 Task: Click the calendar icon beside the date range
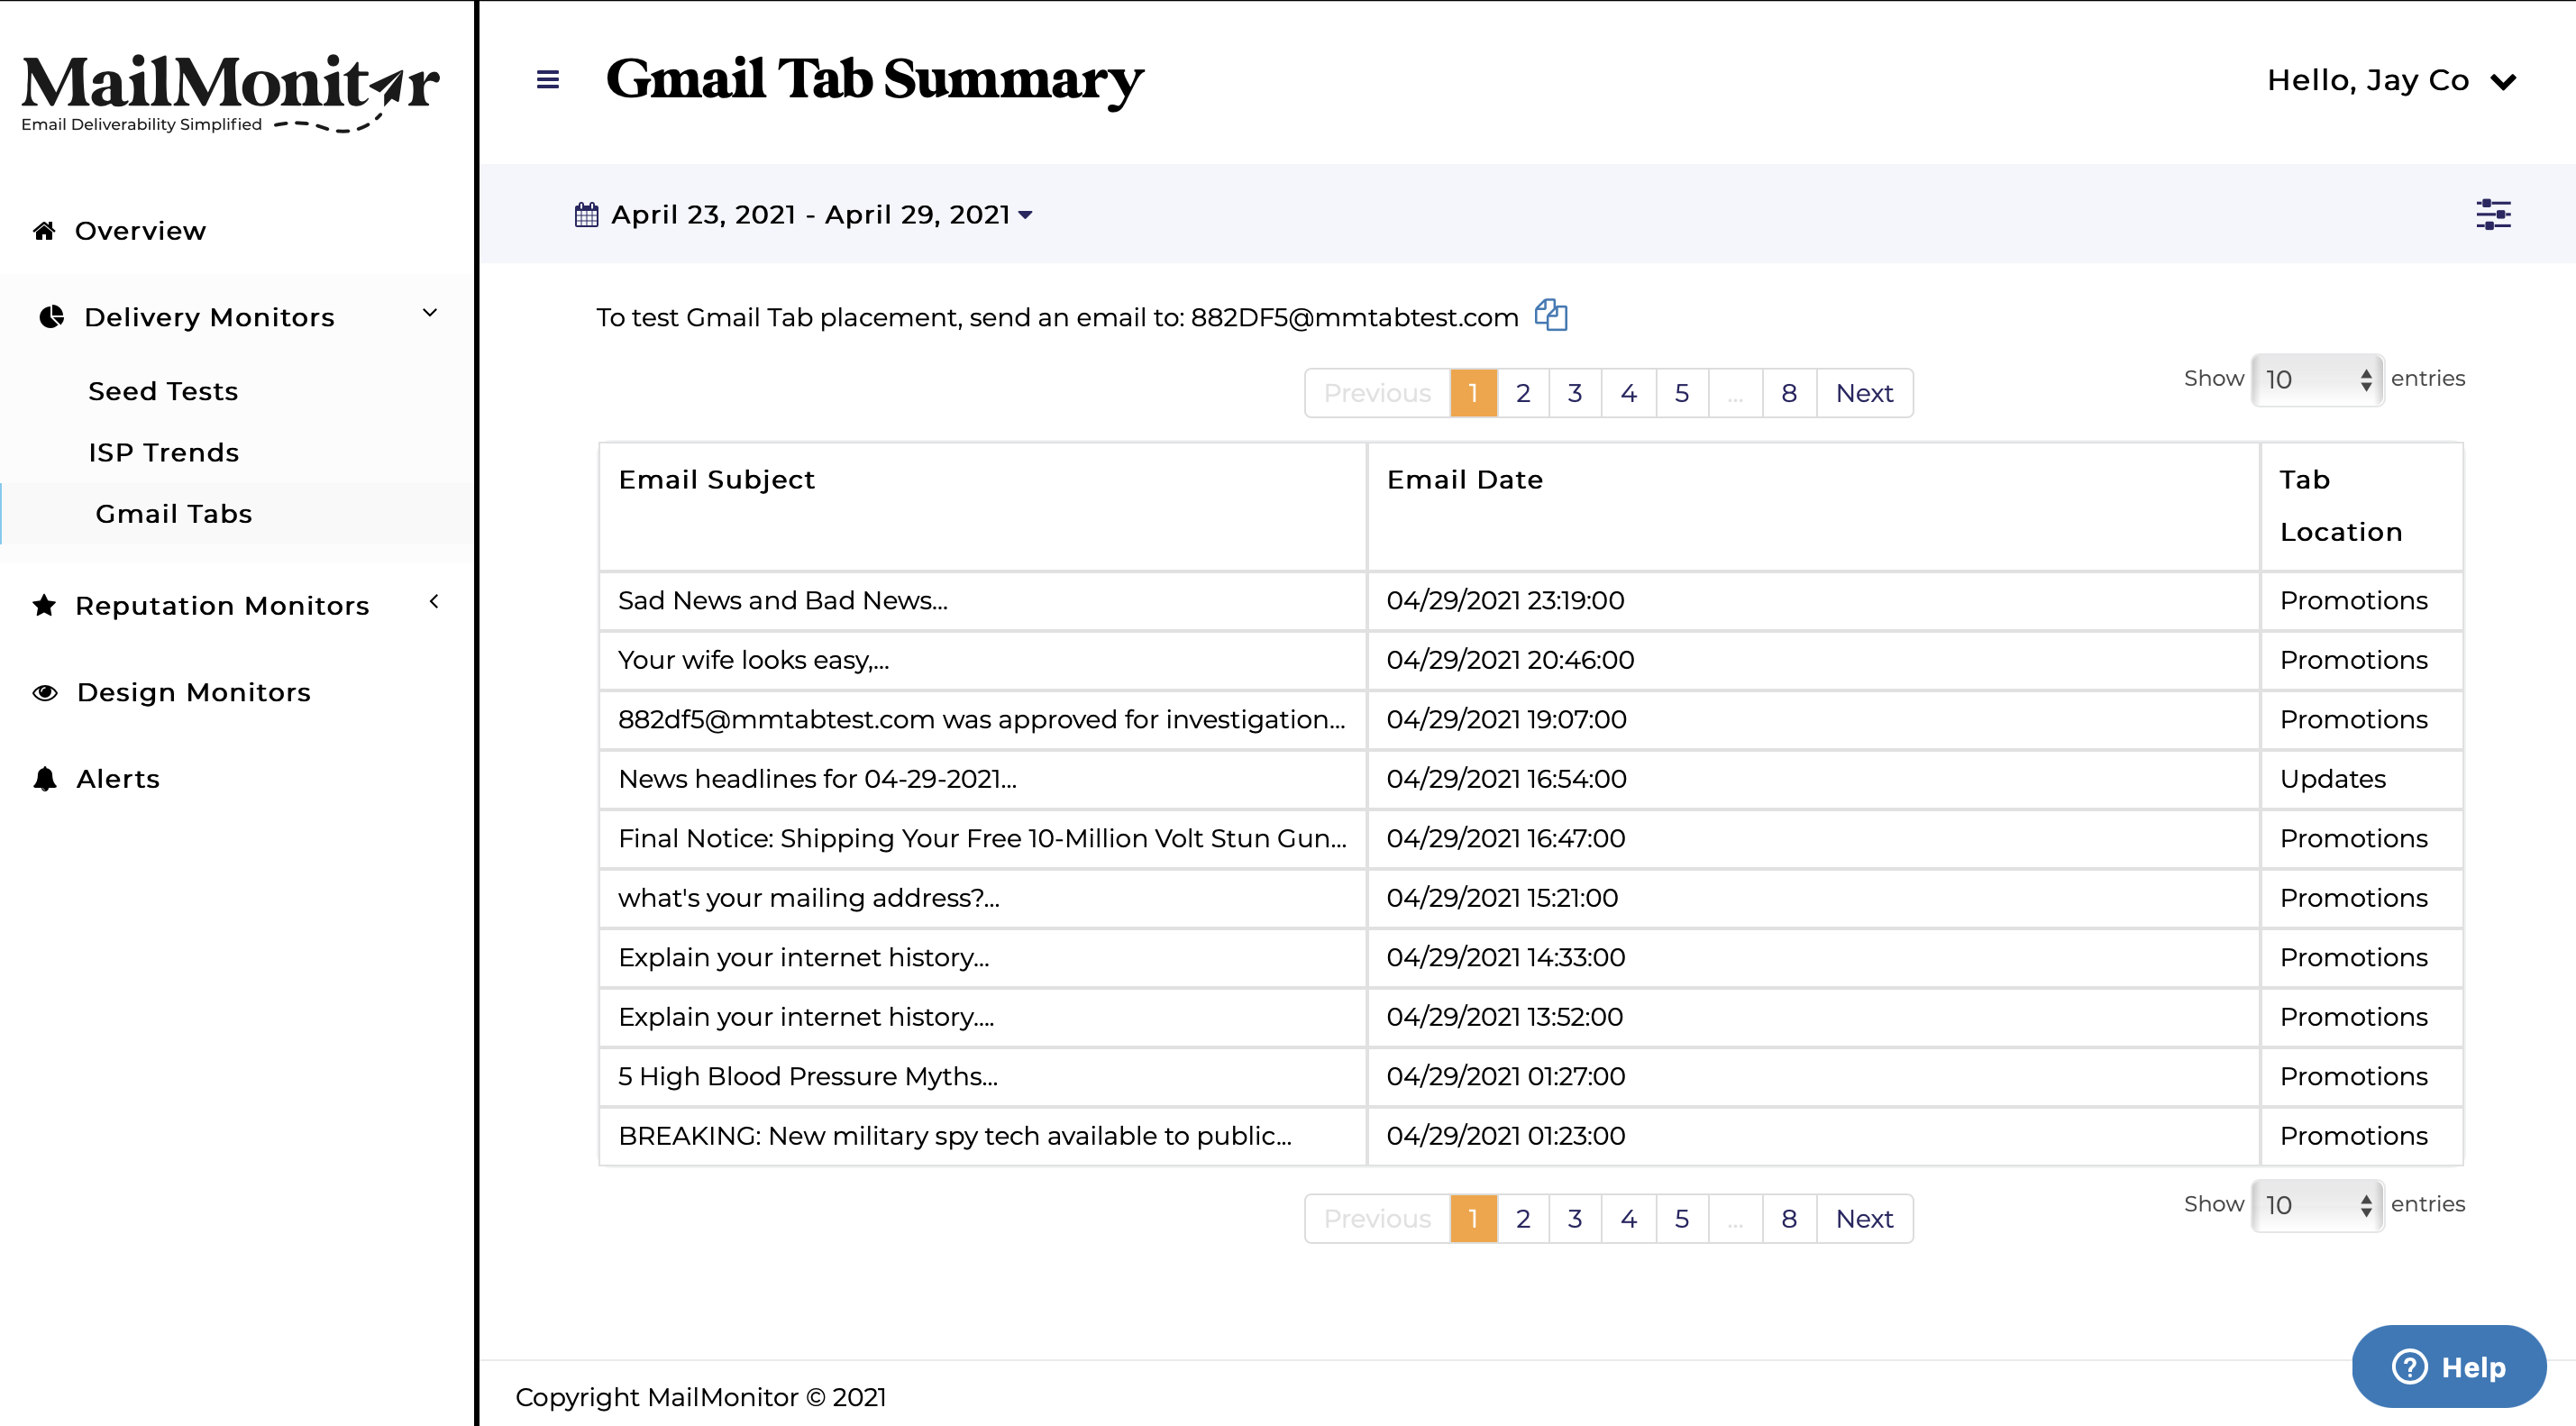(588, 214)
